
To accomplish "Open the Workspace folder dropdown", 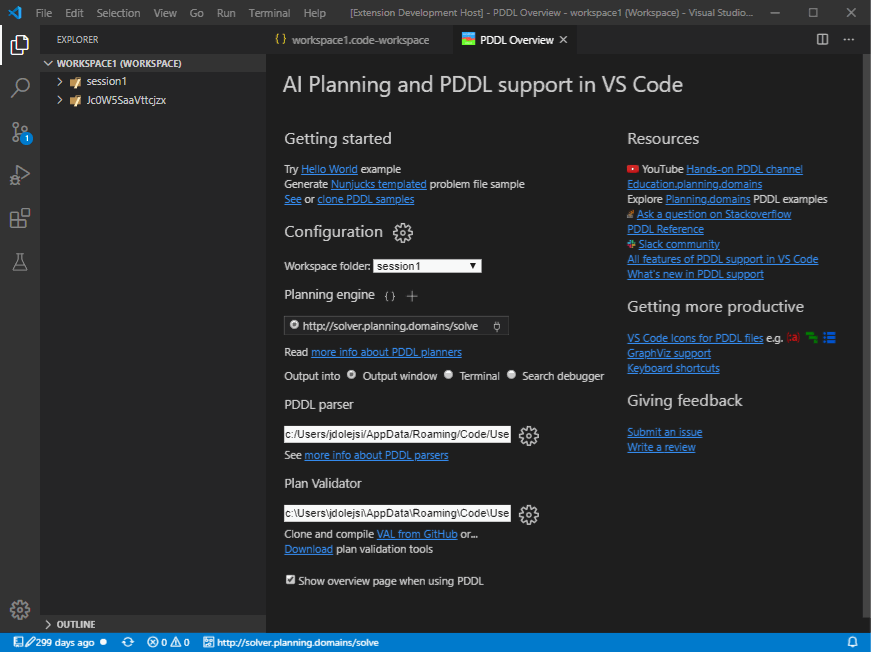I will [427, 266].
